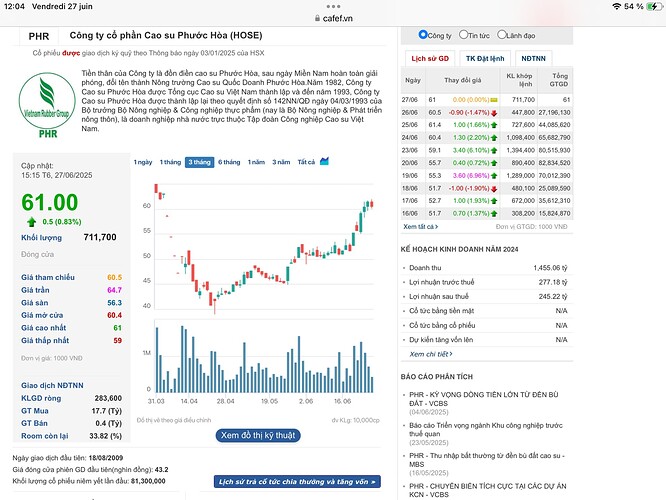Click the large 61.00 price
Image resolution: width=666 pixels, height=500 pixels.
click(x=50, y=202)
